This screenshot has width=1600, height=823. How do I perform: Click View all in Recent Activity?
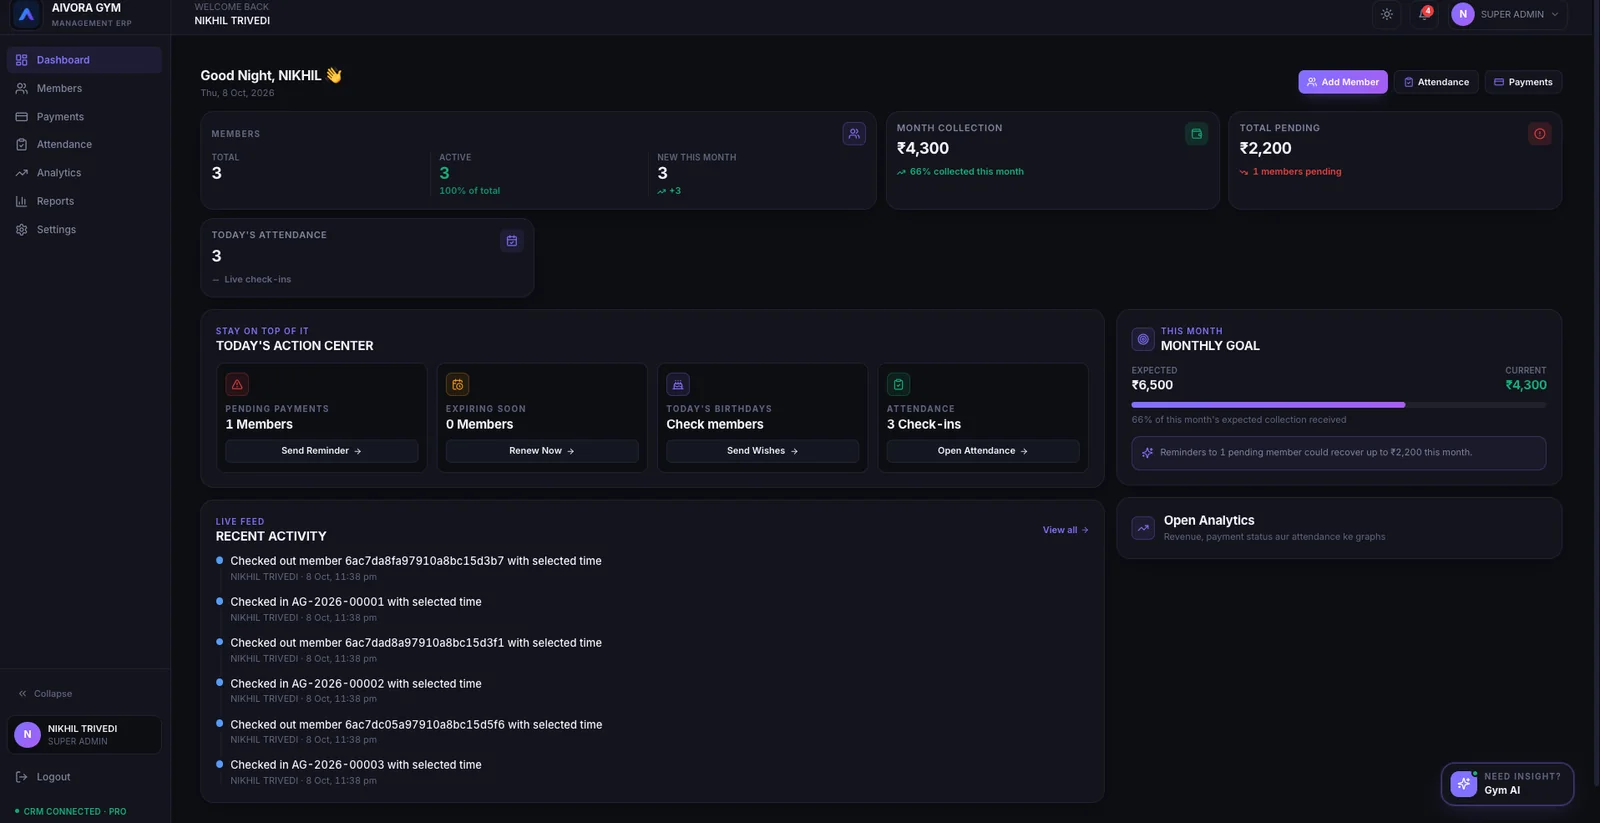pos(1065,530)
